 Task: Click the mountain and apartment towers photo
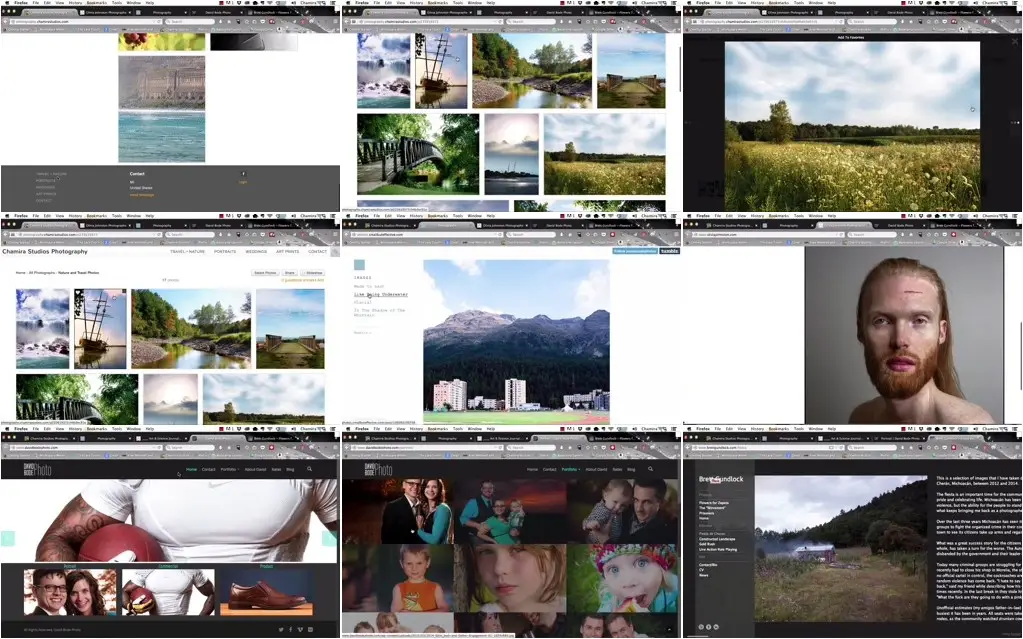coord(517,341)
